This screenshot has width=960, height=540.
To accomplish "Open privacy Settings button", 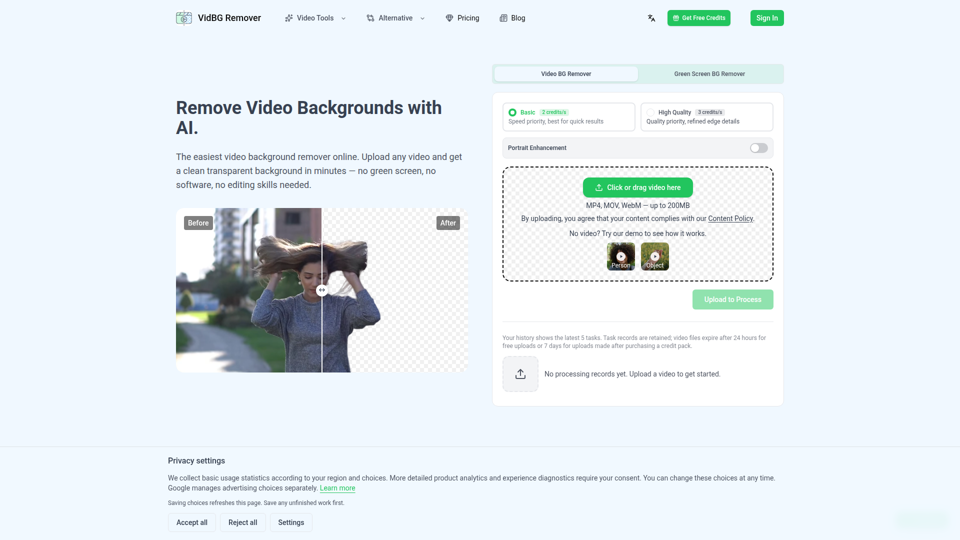I will [x=291, y=522].
